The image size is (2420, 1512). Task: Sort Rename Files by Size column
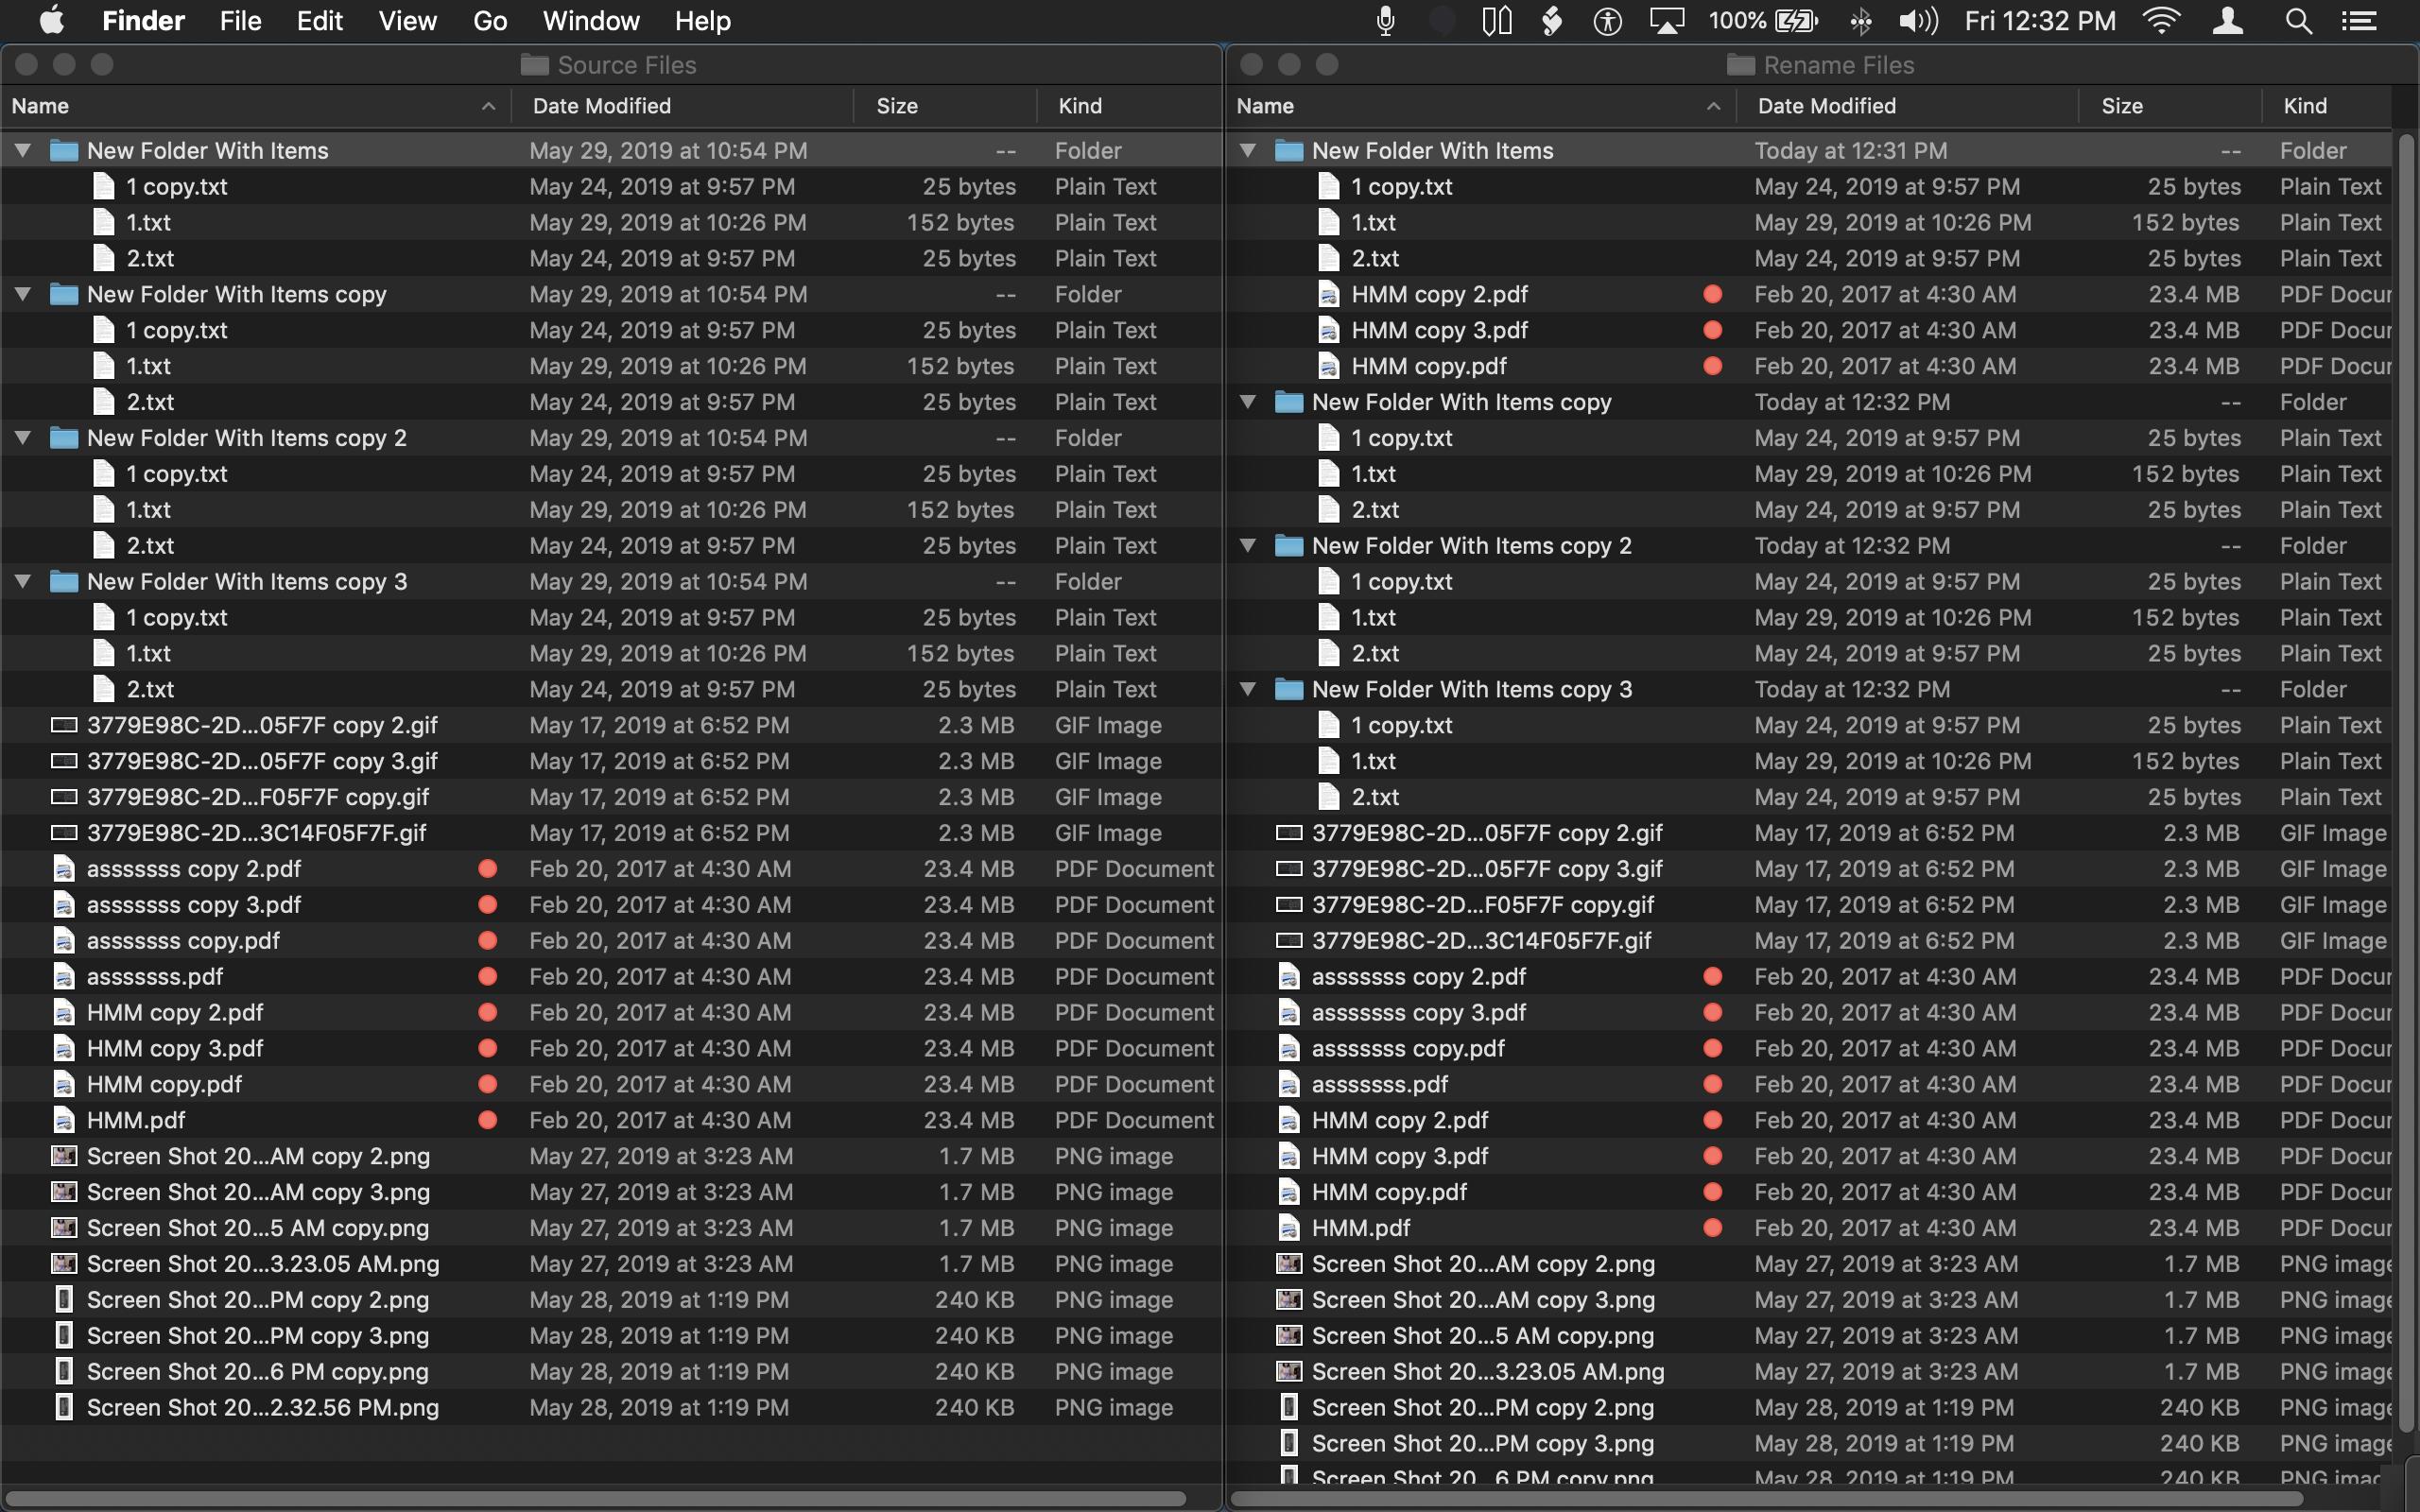[2170, 106]
